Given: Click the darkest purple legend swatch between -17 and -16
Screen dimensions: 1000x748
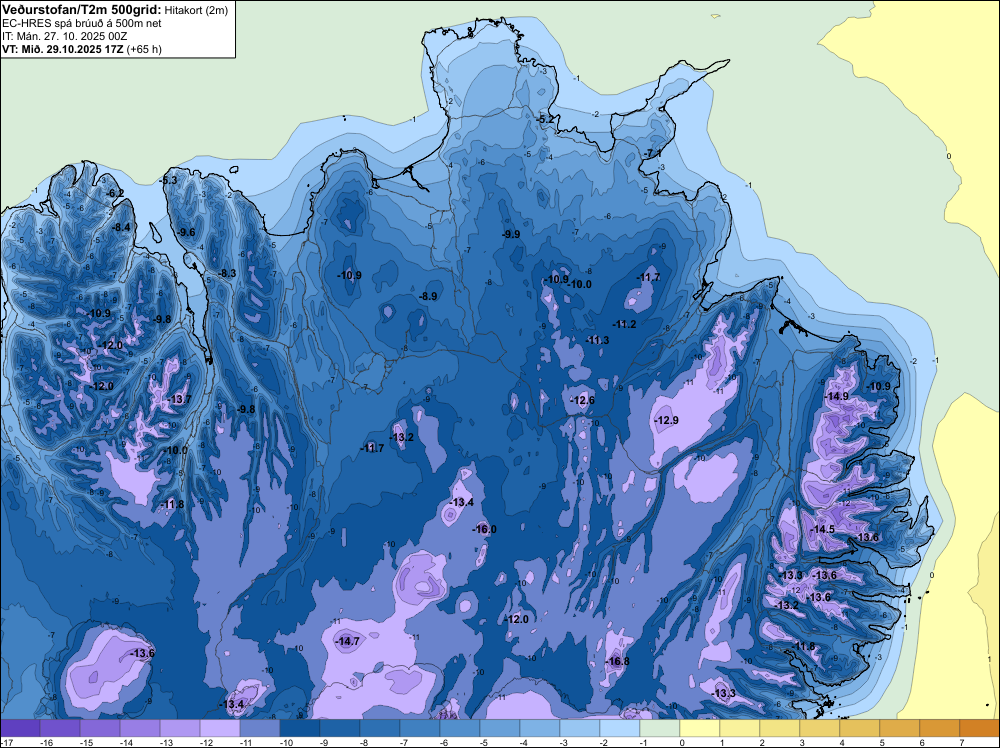Looking at the screenshot, I should click(x=20, y=728).
